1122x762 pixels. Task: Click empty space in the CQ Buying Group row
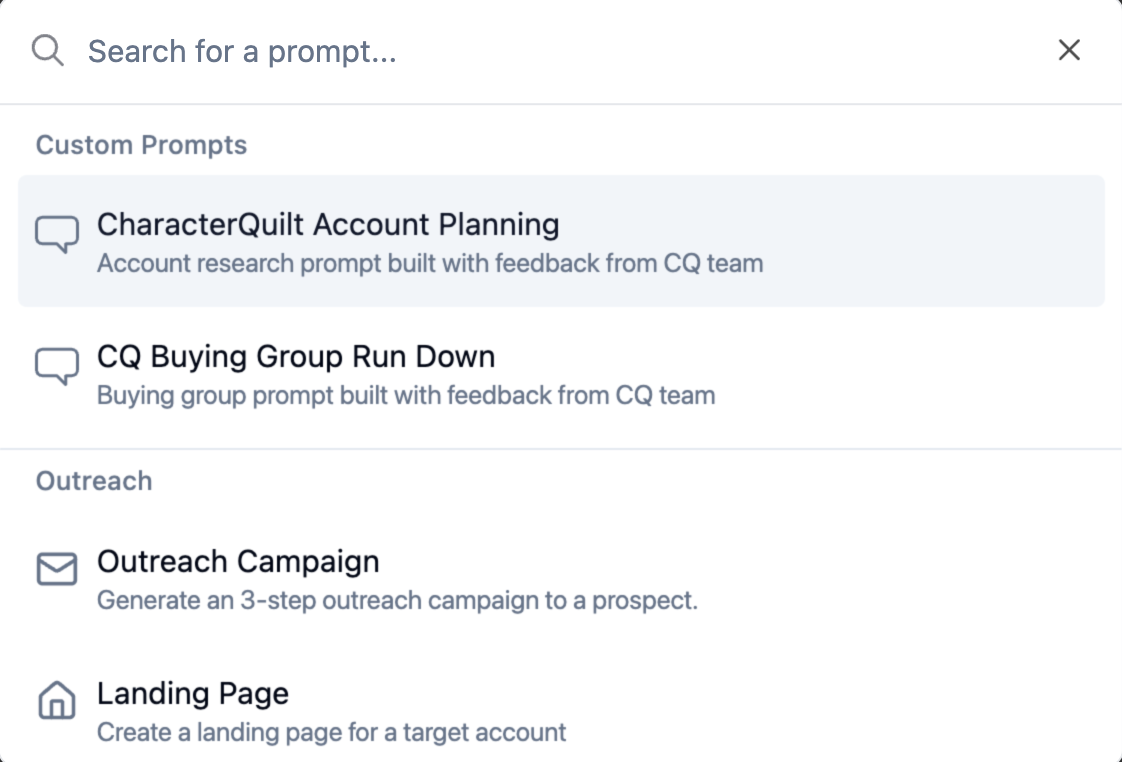[900, 375]
